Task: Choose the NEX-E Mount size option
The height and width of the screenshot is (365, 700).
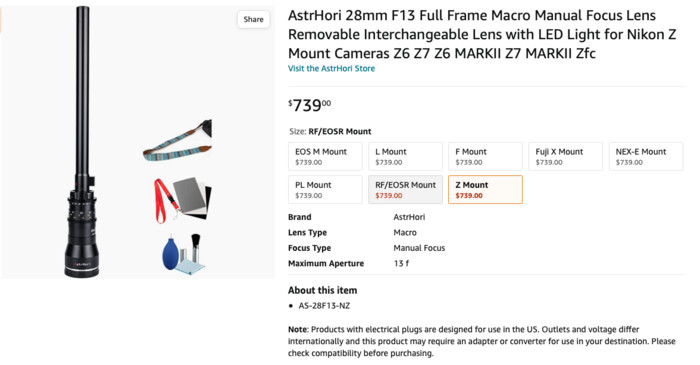Action: pos(646,156)
